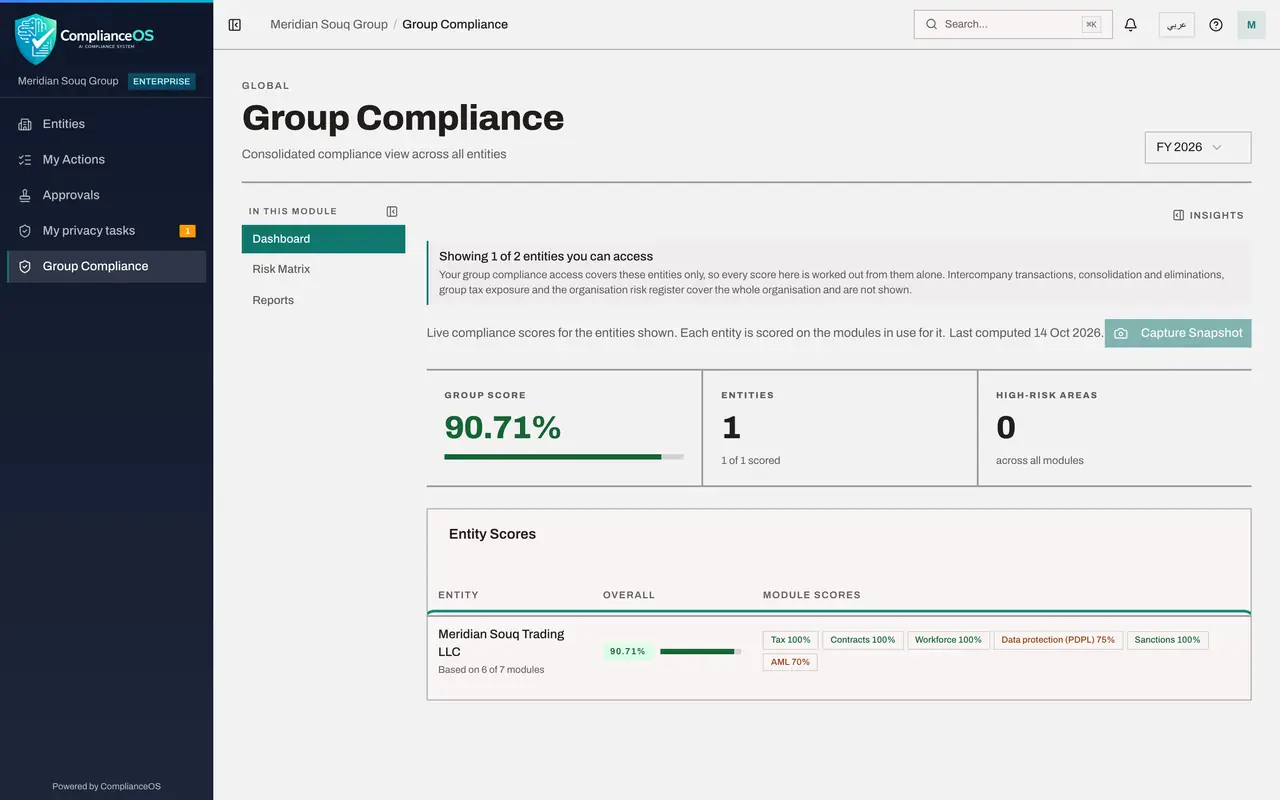Click the ComplianceOS shield logo
The width and height of the screenshot is (1280, 800).
36,39
